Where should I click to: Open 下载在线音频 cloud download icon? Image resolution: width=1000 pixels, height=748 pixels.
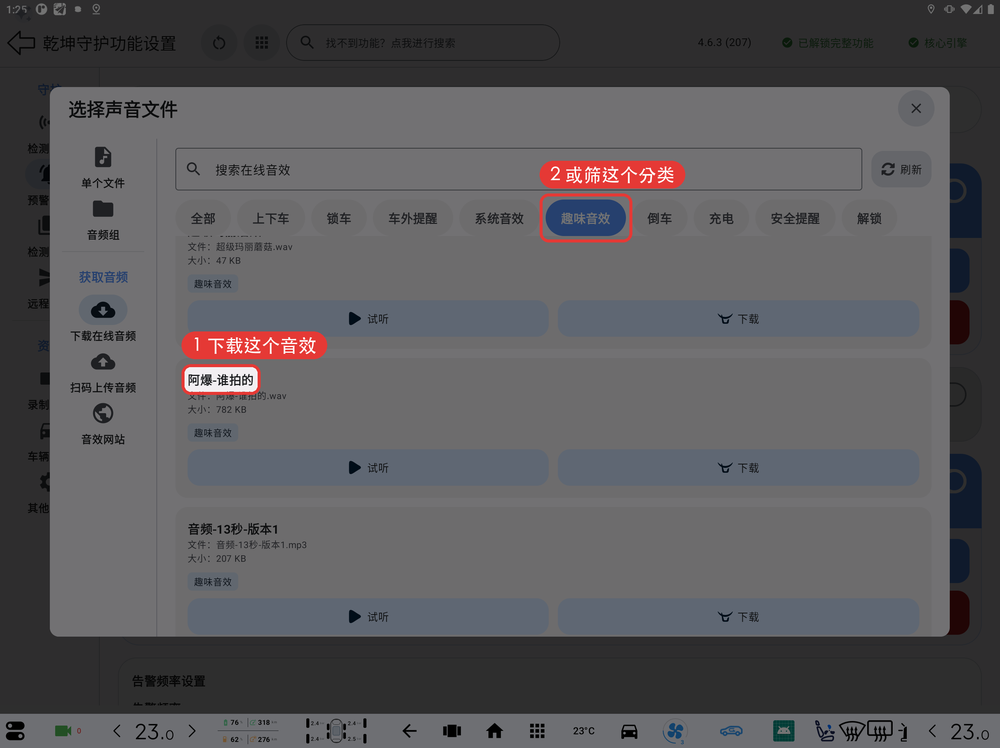[103, 310]
